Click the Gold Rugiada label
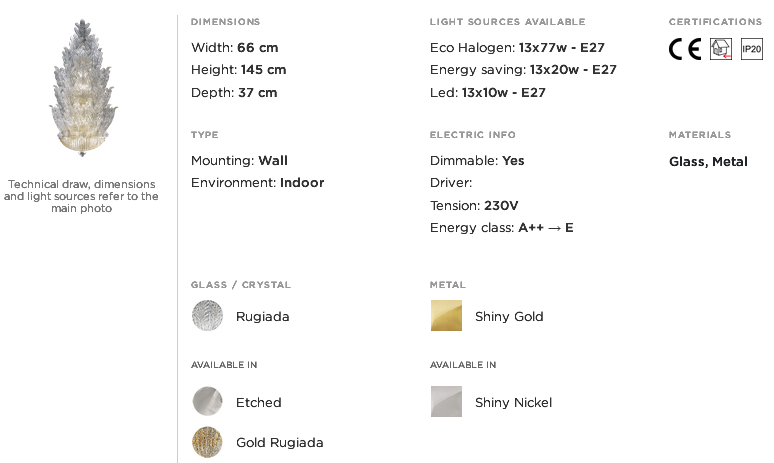Viewport: 774px width, 463px height. coord(279,442)
